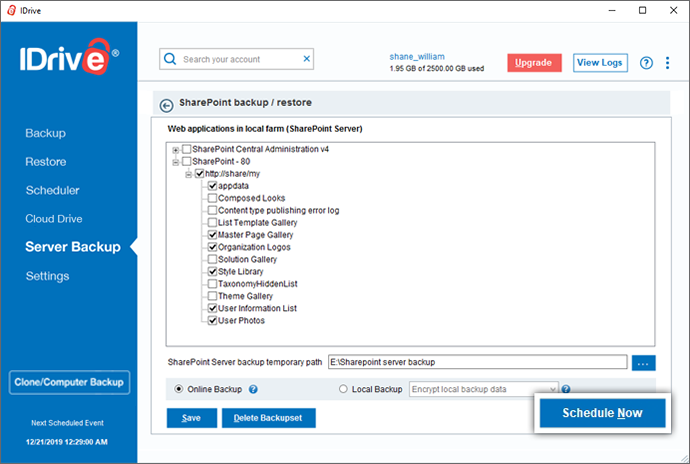Image resolution: width=690 pixels, height=464 pixels.
Task: Check the Theme Gallery checkbox
Action: [212, 296]
